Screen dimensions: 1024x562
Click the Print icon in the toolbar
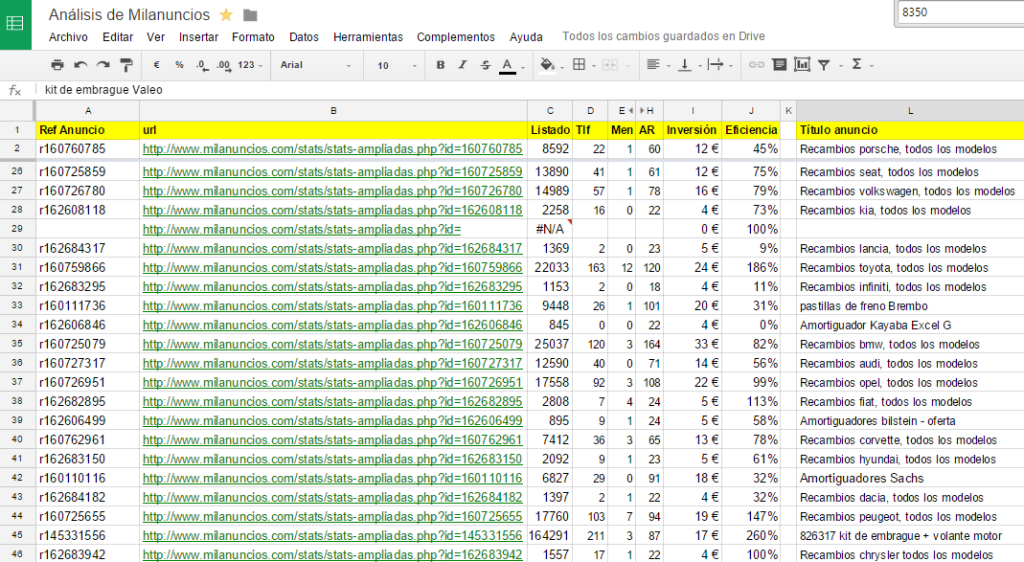[x=57, y=65]
